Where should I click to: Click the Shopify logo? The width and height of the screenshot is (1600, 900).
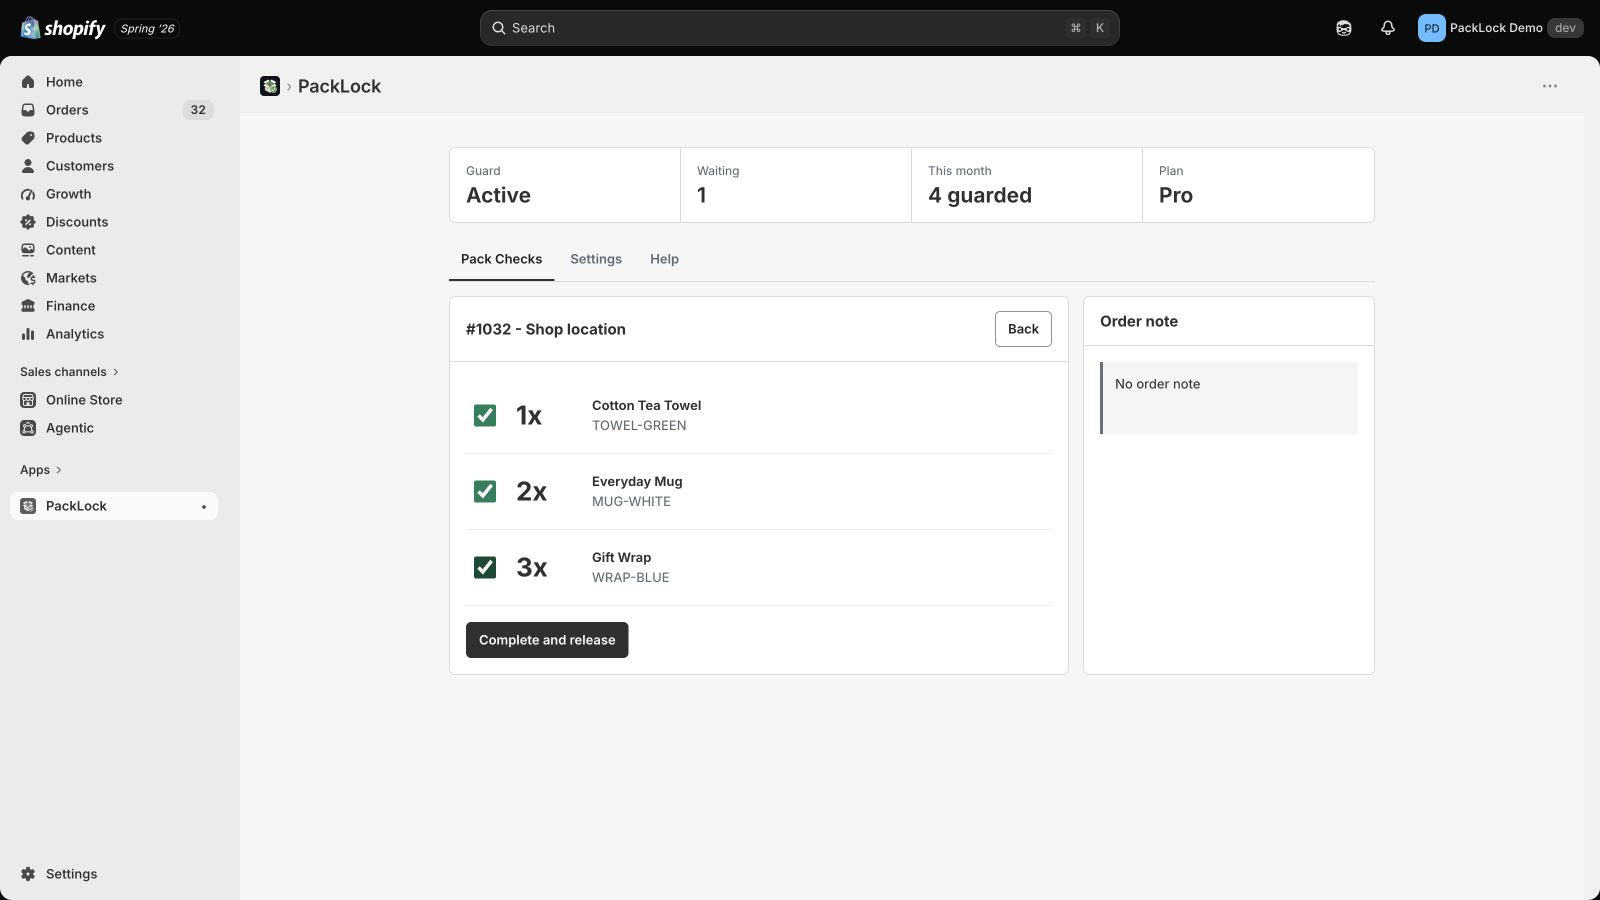pos(63,28)
